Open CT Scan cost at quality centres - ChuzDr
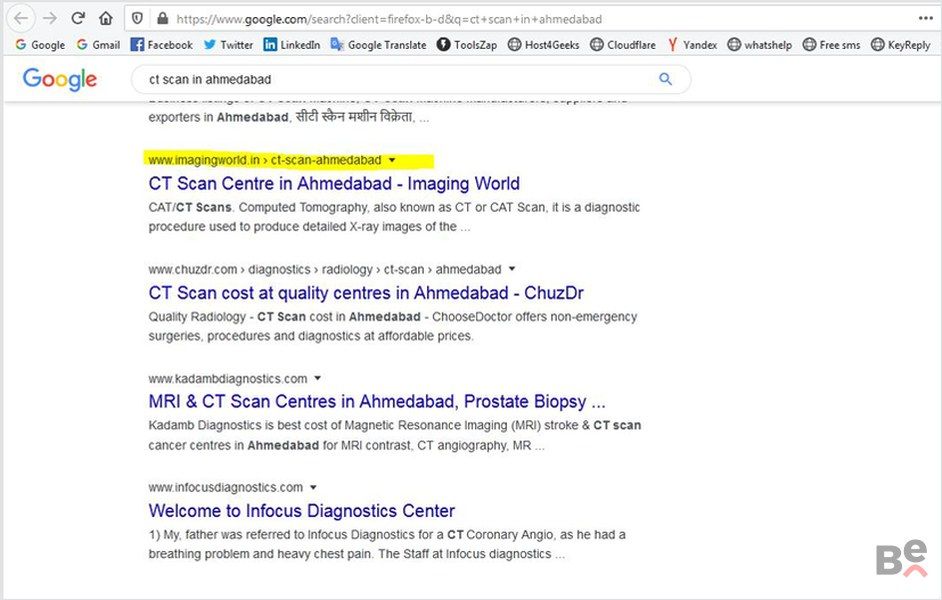Image resolution: width=942 pixels, height=600 pixels. [x=366, y=292]
